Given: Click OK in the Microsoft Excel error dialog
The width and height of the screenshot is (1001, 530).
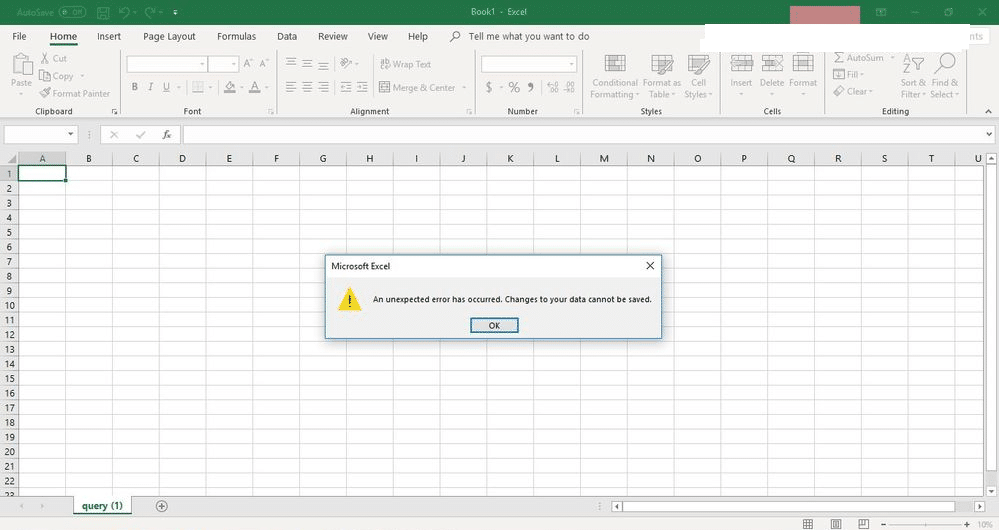Looking at the screenshot, I should tap(494, 326).
